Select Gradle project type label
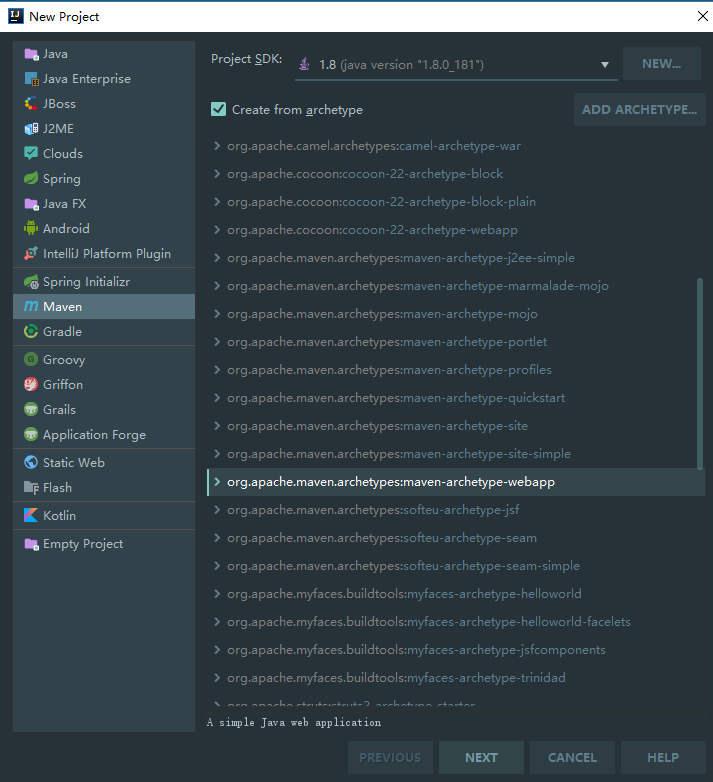The image size is (713, 782). [62, 332]
